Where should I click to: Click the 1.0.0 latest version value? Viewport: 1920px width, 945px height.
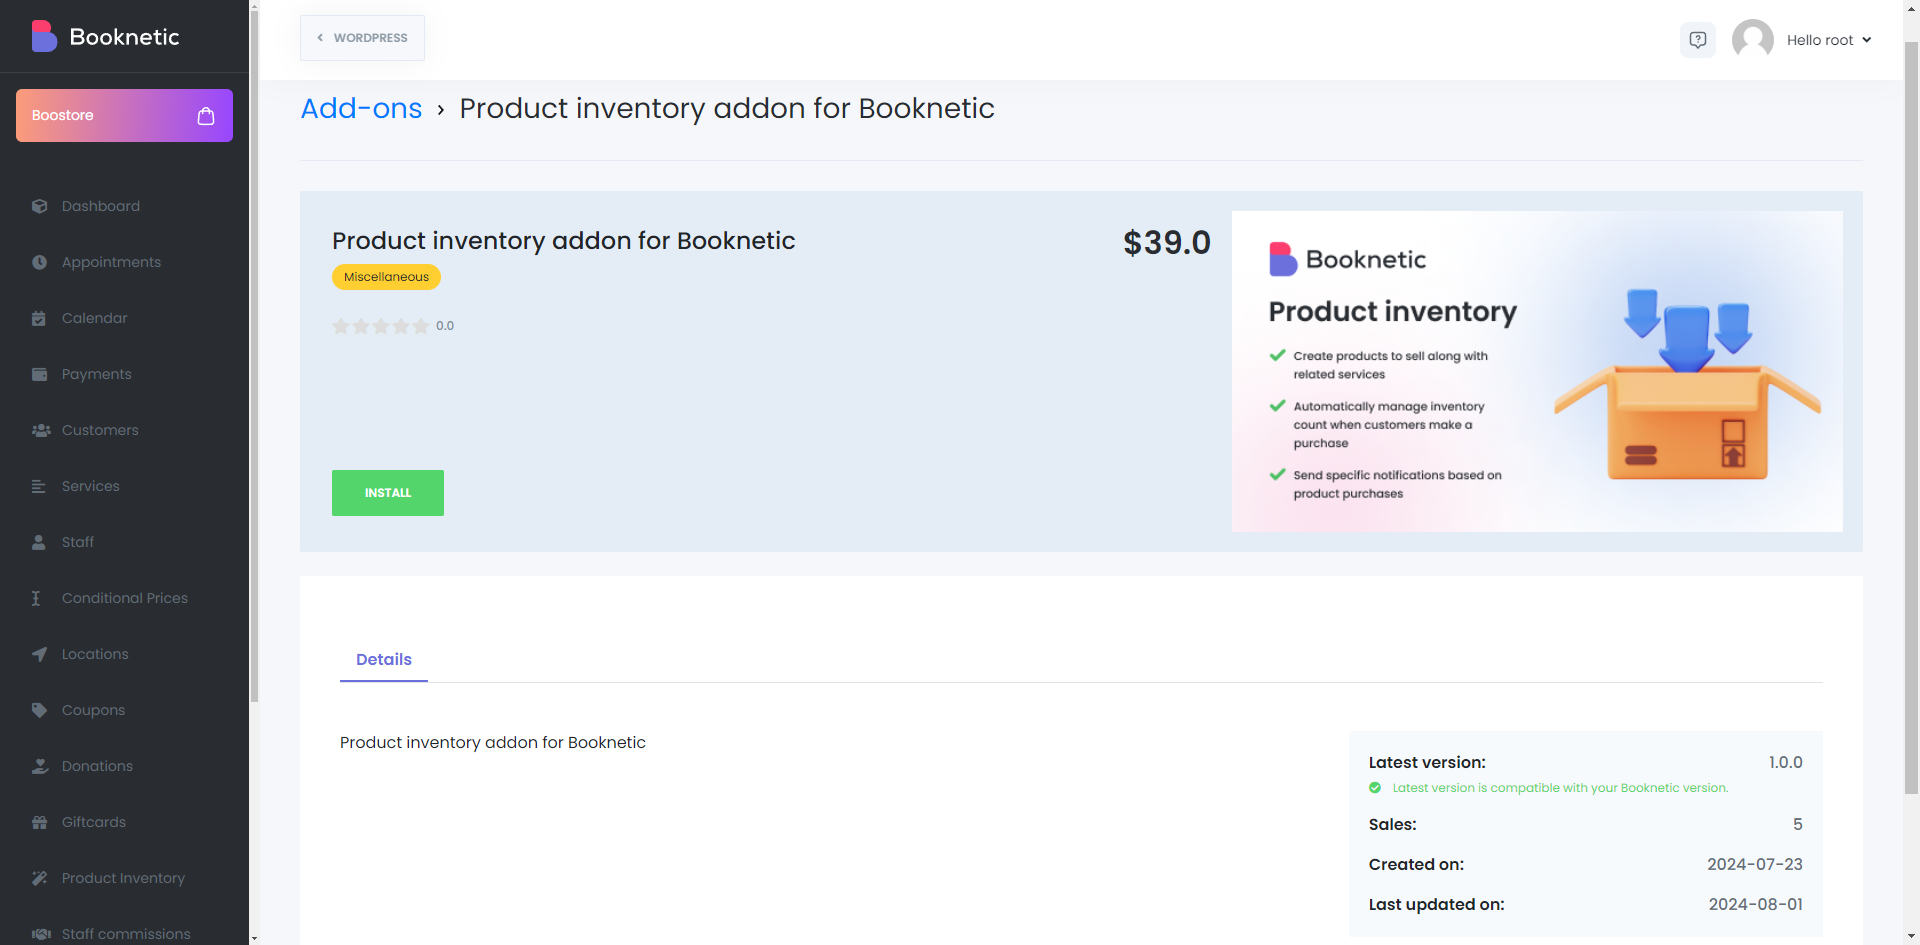(x=1785, y=762)
